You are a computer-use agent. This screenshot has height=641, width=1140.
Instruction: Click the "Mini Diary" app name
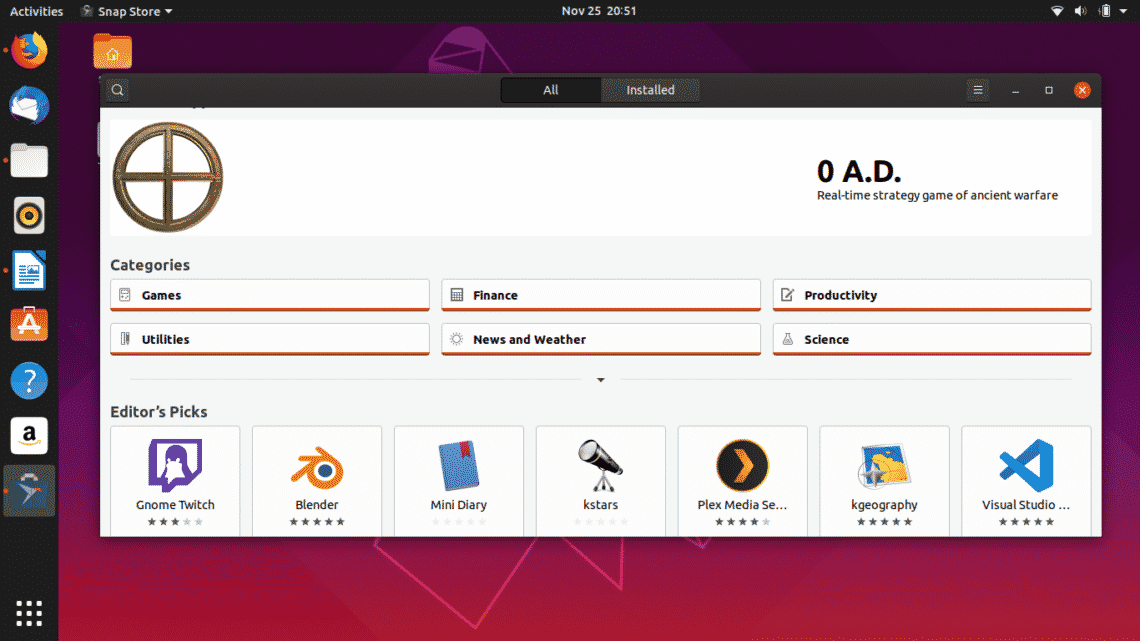459,504
